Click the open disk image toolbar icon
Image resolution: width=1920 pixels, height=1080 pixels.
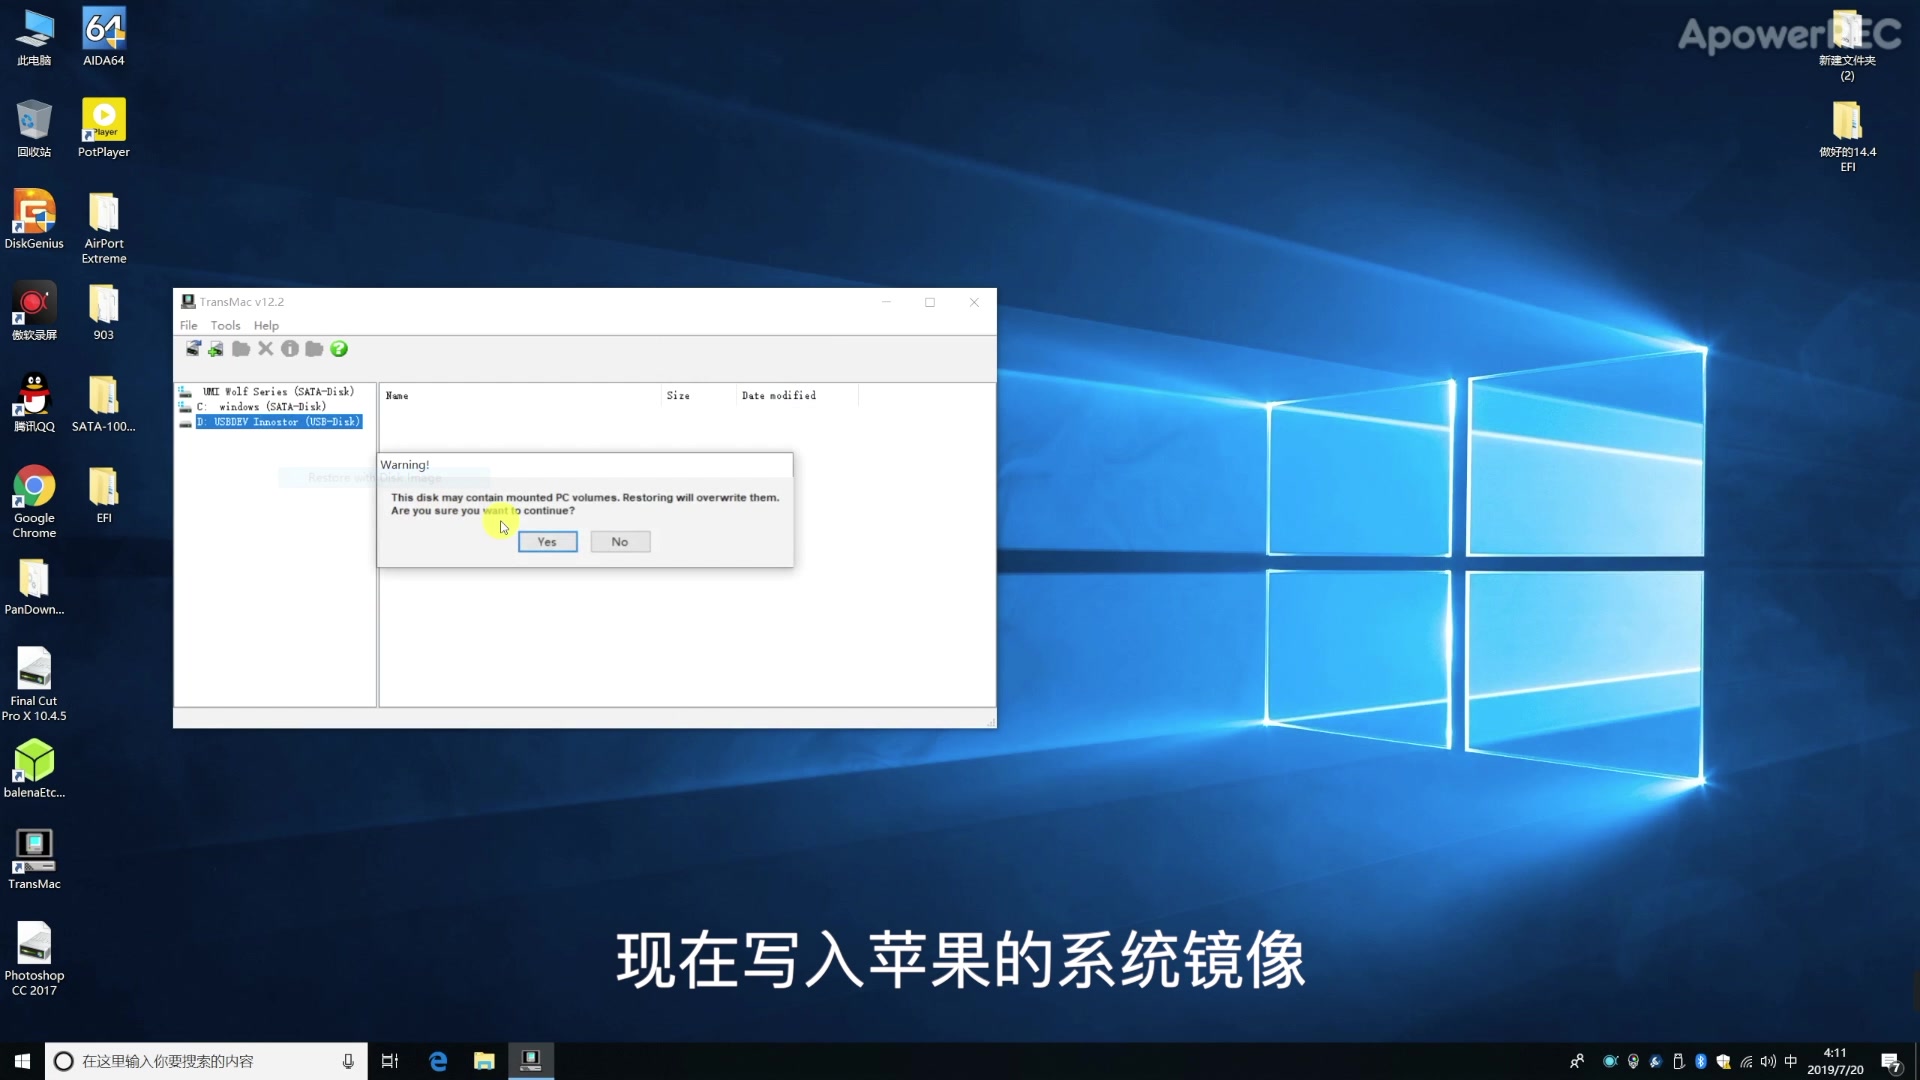coord(193,348)
